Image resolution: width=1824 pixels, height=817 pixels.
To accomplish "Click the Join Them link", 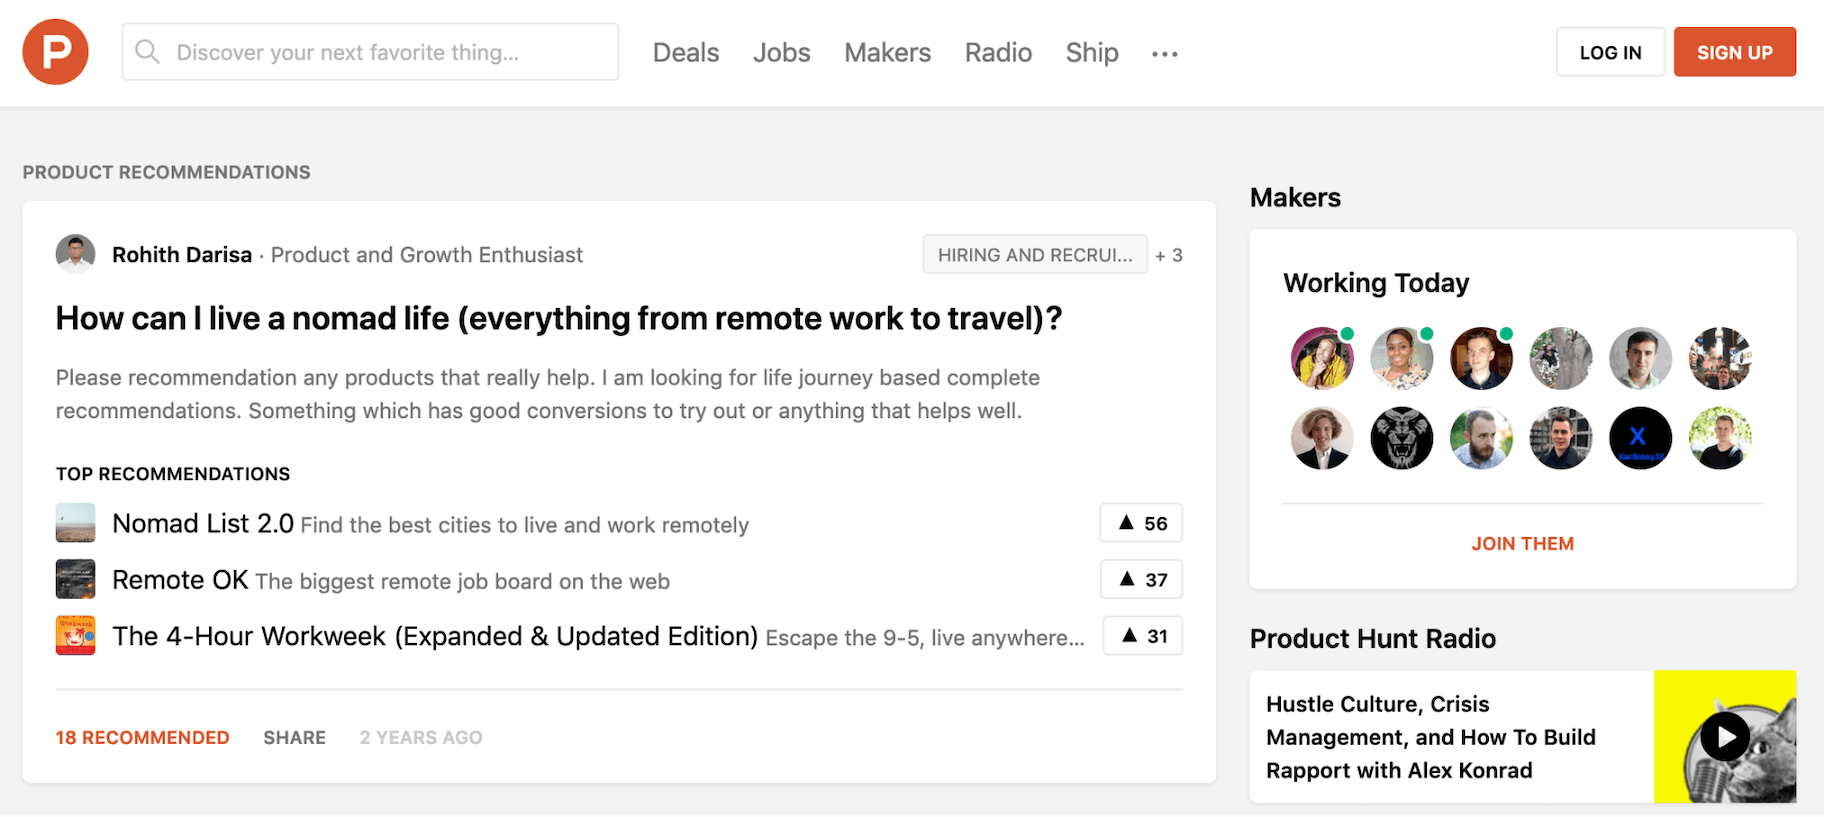I will coord(1522,544).
